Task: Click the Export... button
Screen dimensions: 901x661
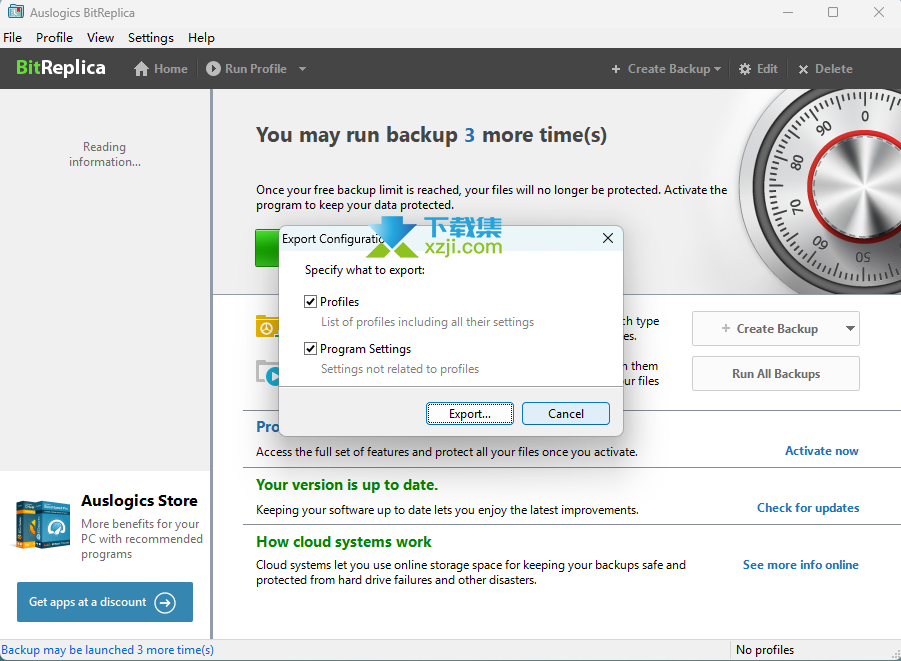Action: point(469,414)
